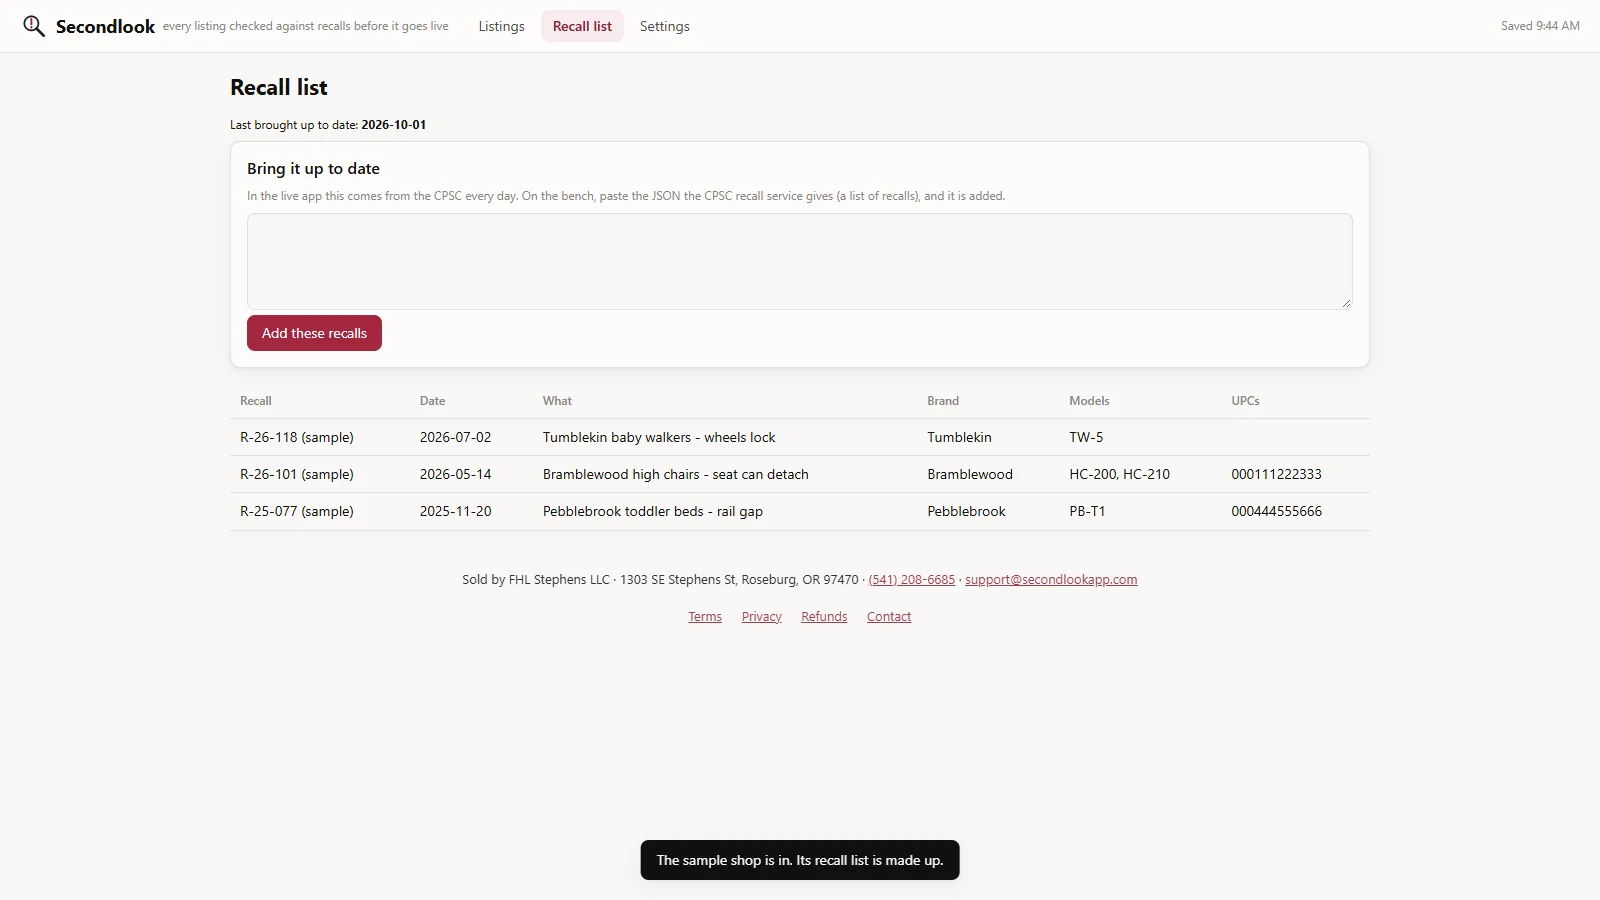Click UPC 000444555666
1600x900 pixels.
click(1276, 511)
